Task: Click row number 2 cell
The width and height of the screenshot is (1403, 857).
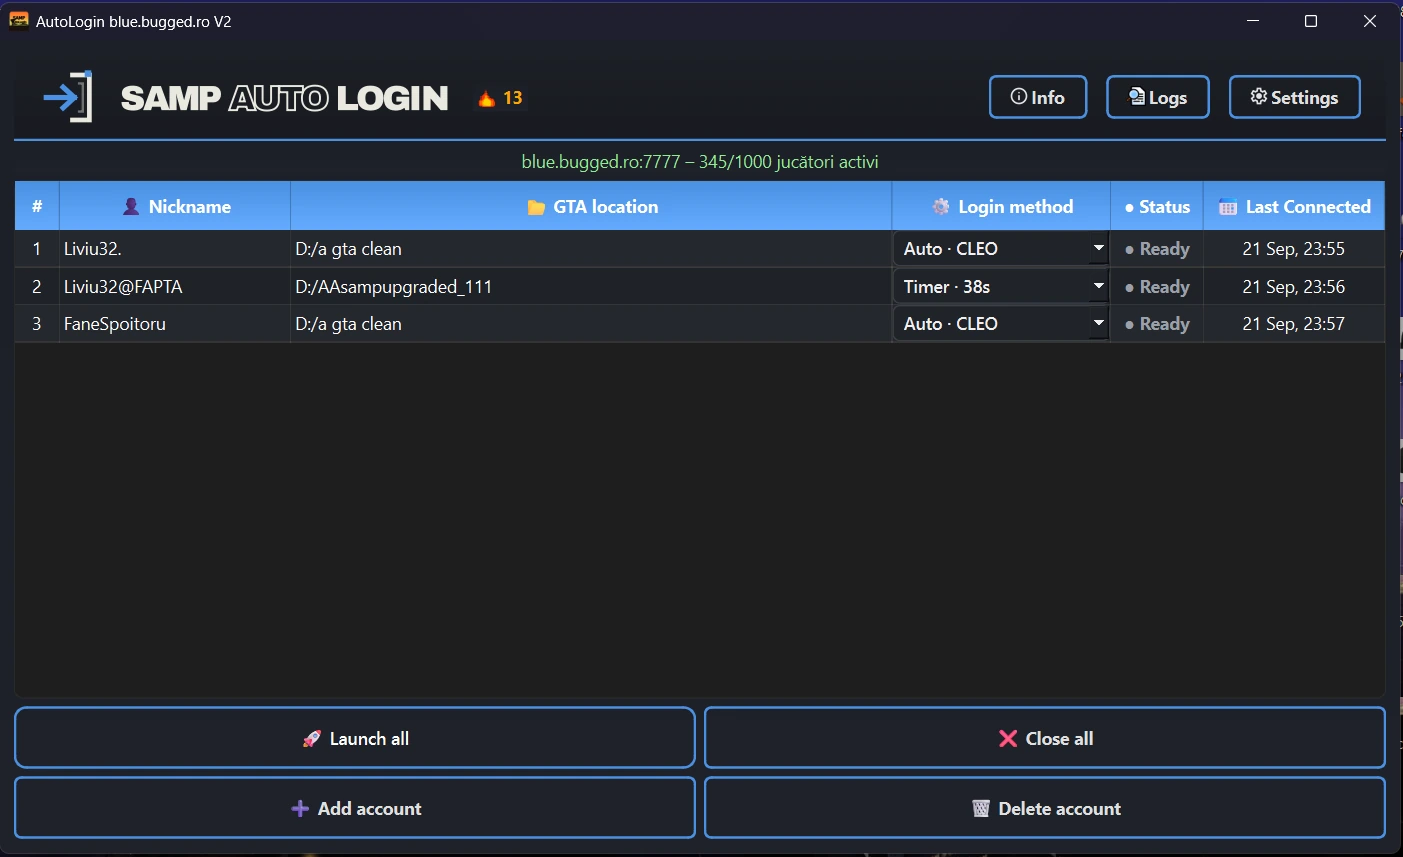Action: 37,287
